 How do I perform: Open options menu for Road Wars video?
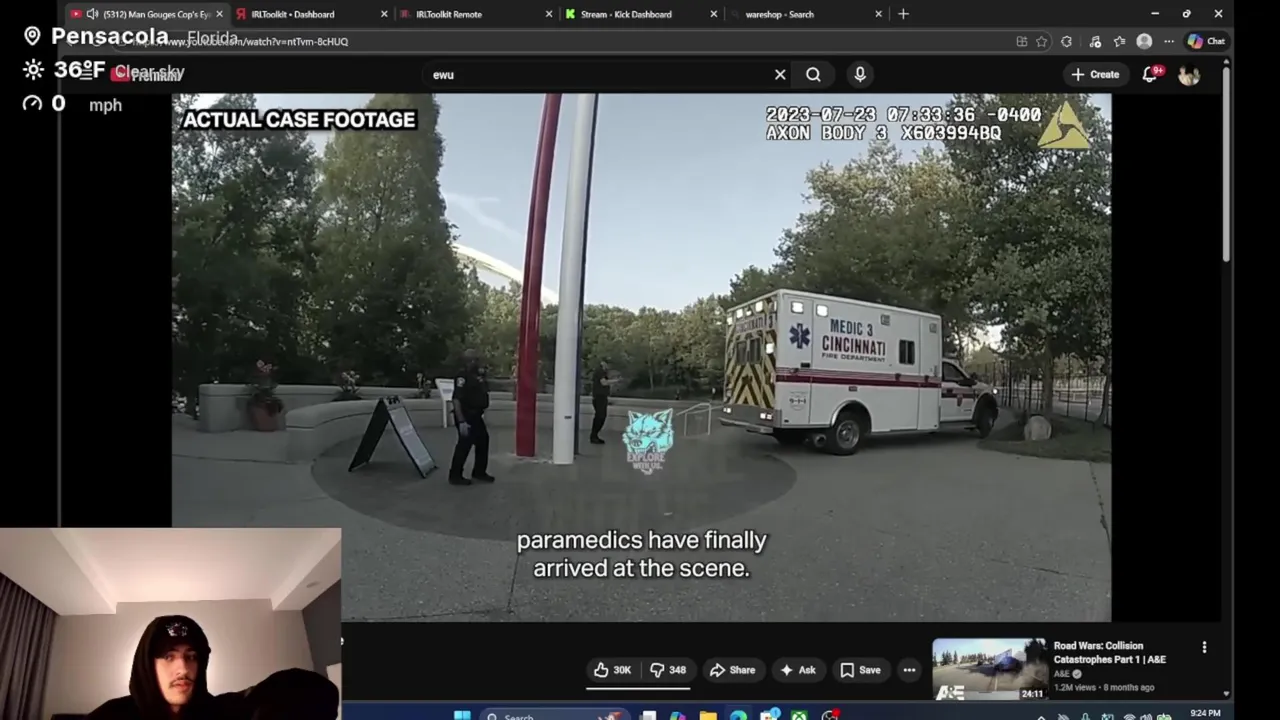(1204, 647)
